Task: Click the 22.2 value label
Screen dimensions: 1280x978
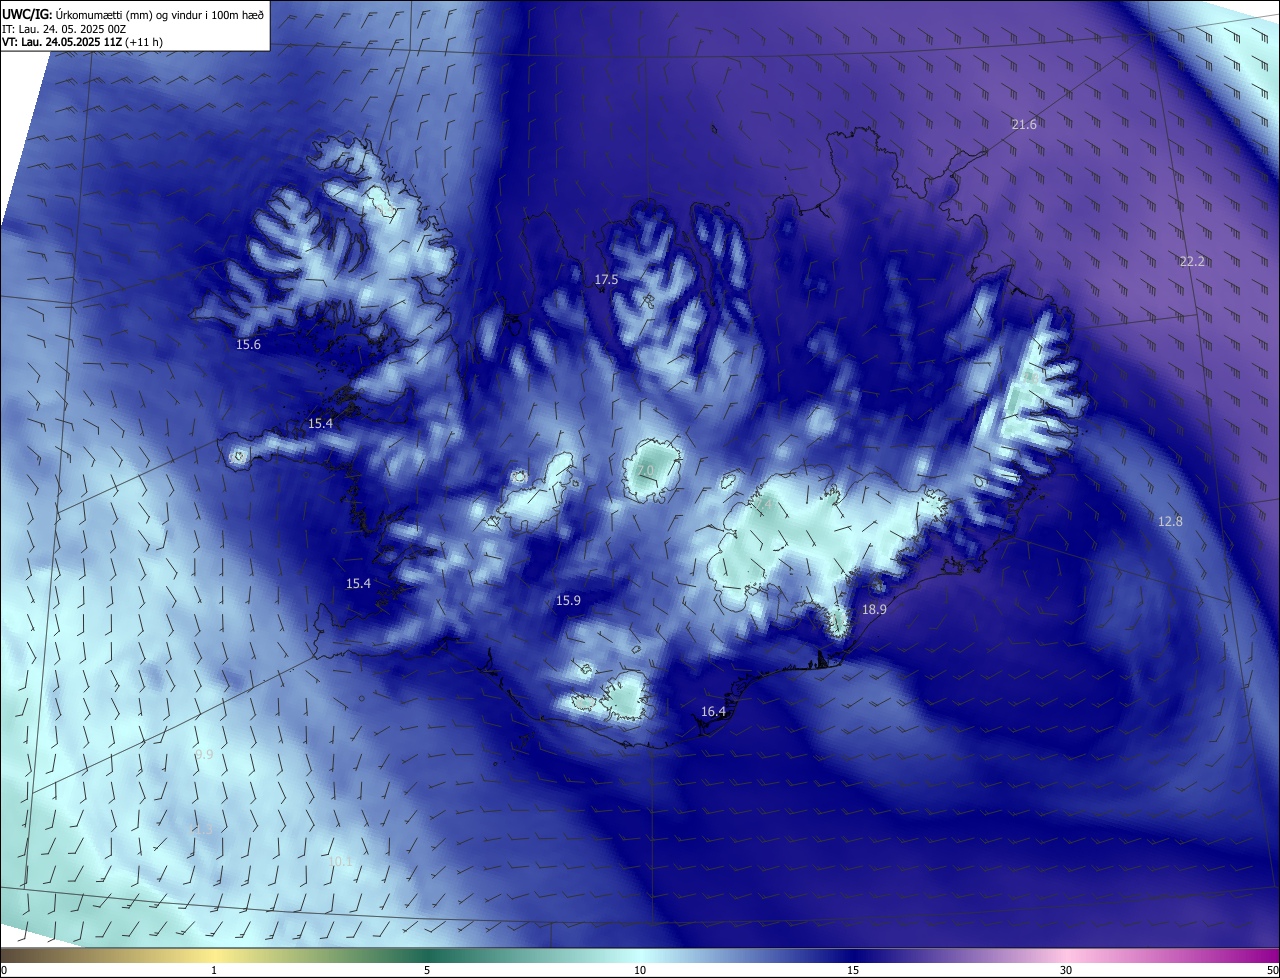Action: tap(1192, 262)
